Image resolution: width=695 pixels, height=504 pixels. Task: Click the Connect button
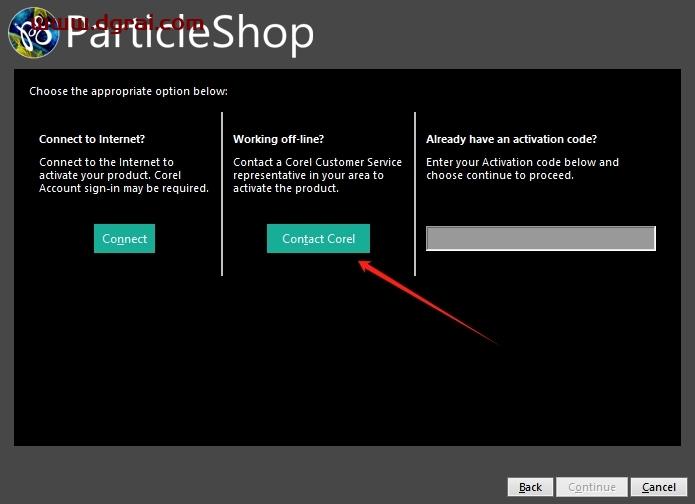(x=124, y=238)
